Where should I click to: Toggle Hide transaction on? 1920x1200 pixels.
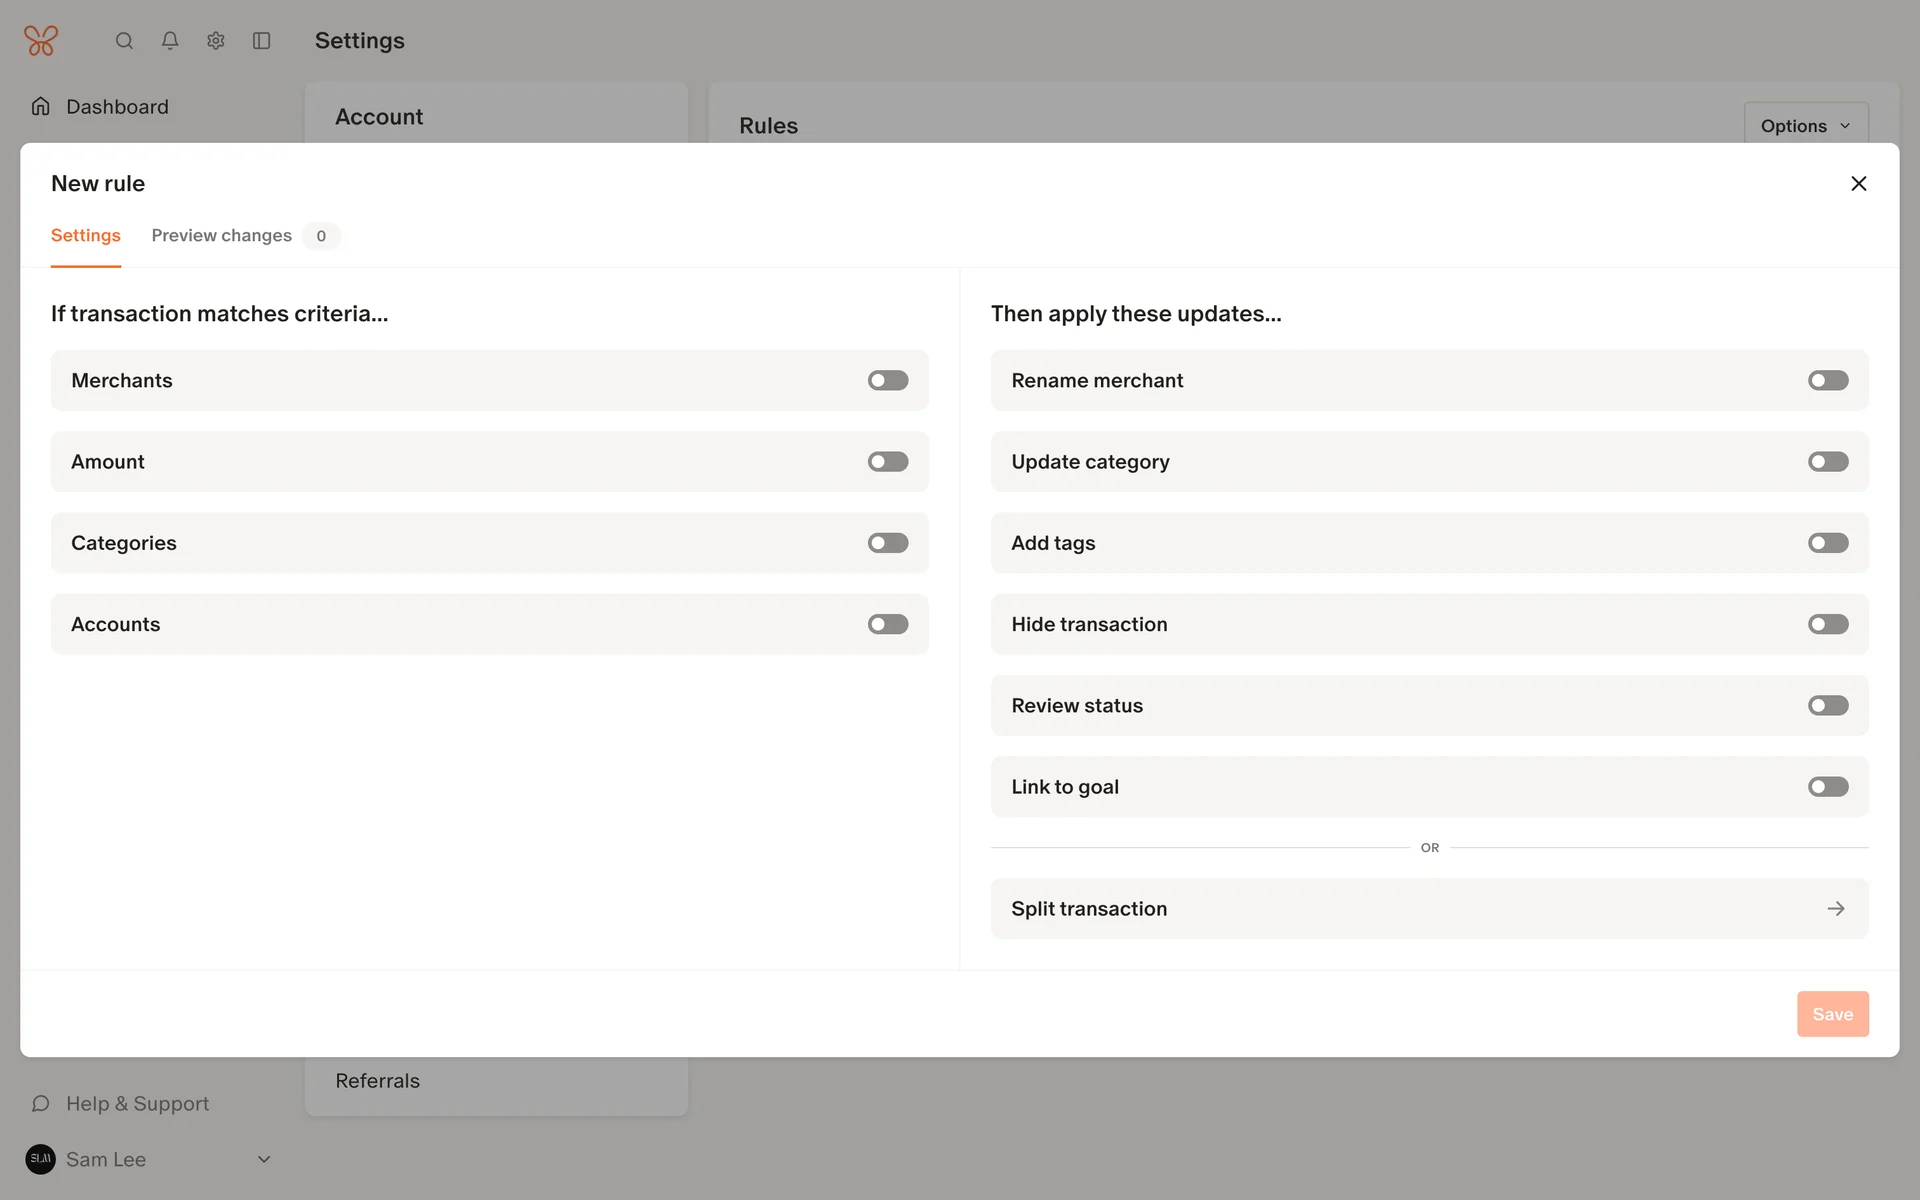pos(1827,624)
